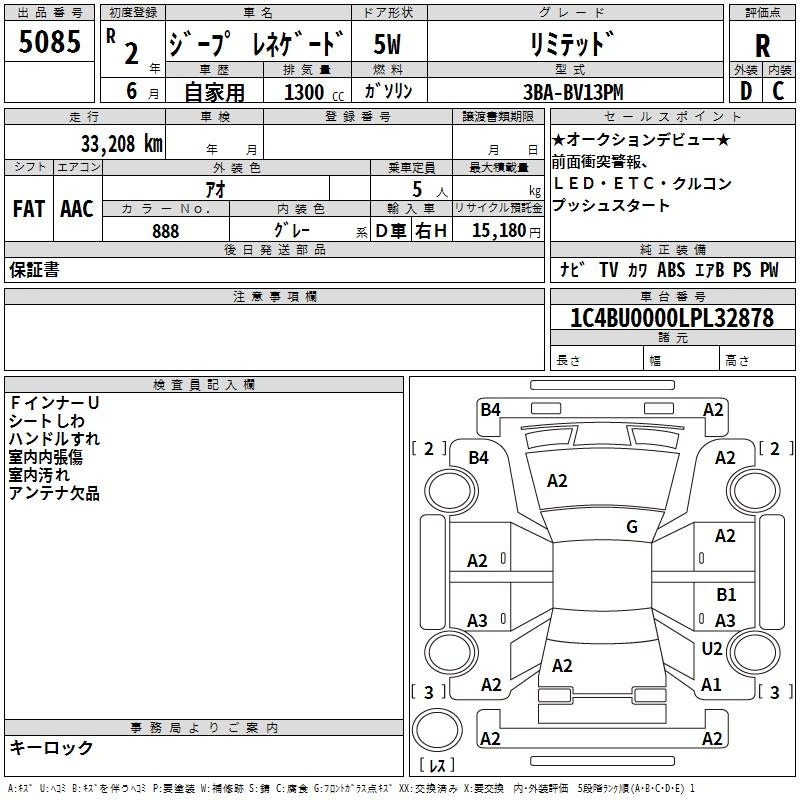The image size is (800, 800).
Task: Click the inspector note 室内汚れ
Action: (x=39, y=475)
